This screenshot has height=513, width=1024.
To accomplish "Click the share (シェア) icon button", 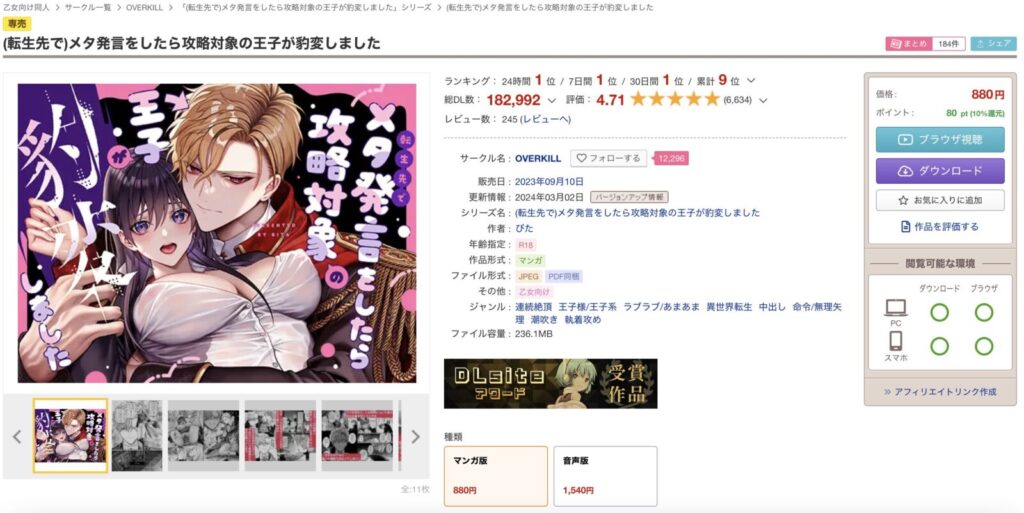I will click(x=993, y=44).
